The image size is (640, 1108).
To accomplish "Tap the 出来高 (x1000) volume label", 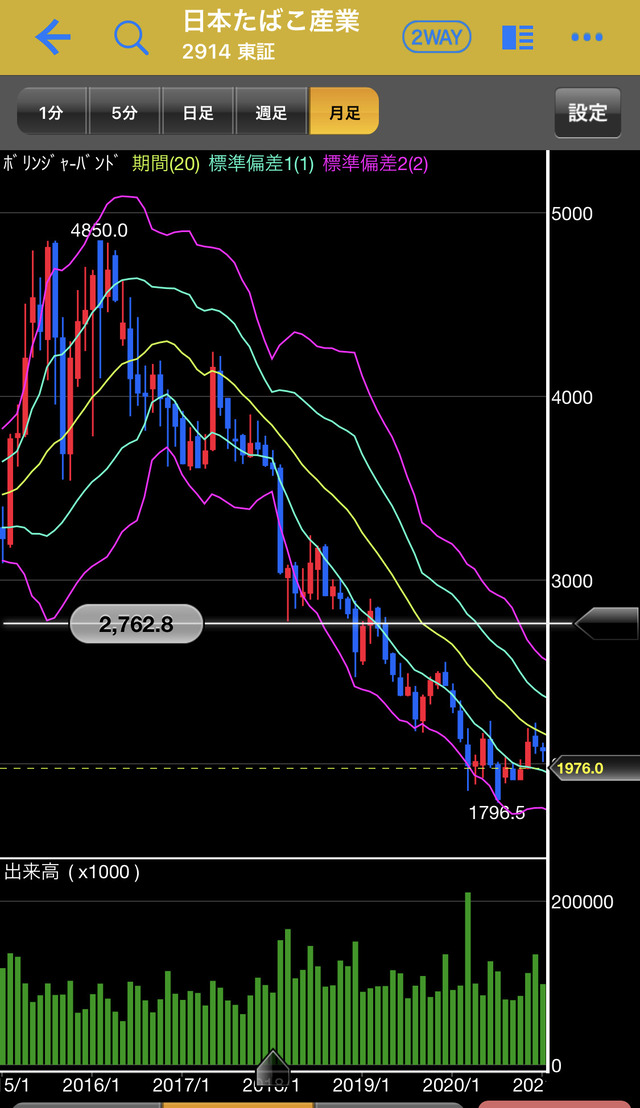I will pyautogui.click(x=72, y=872).
